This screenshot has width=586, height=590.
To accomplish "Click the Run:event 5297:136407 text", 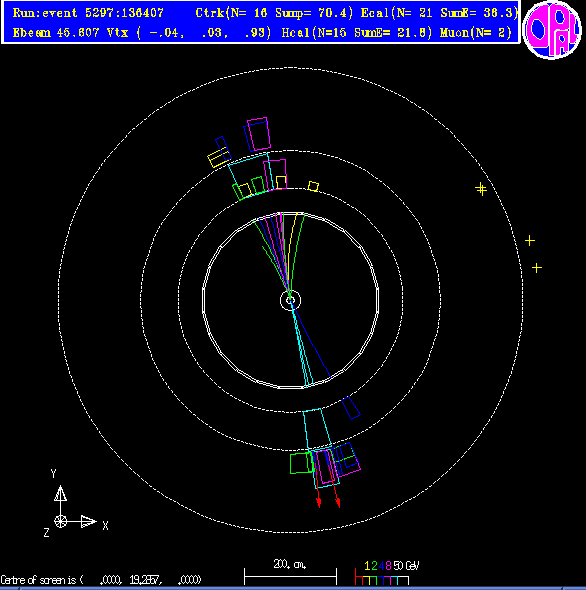I will (x=88, y=13).
